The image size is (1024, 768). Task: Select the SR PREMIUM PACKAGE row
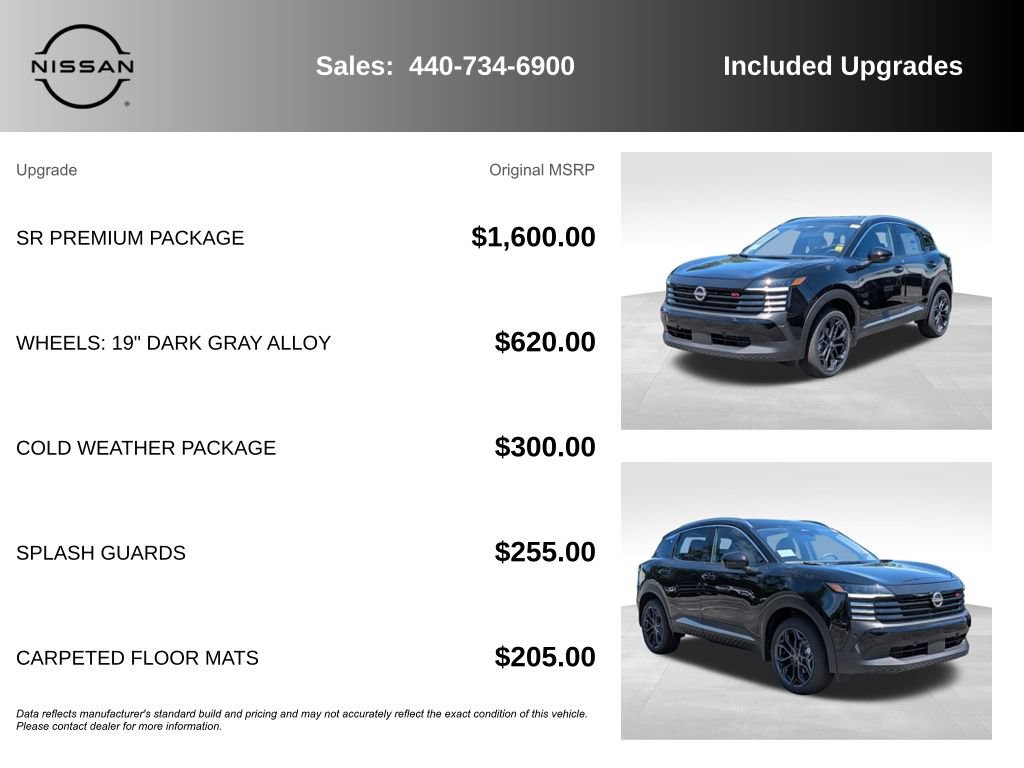coord(306,238)
